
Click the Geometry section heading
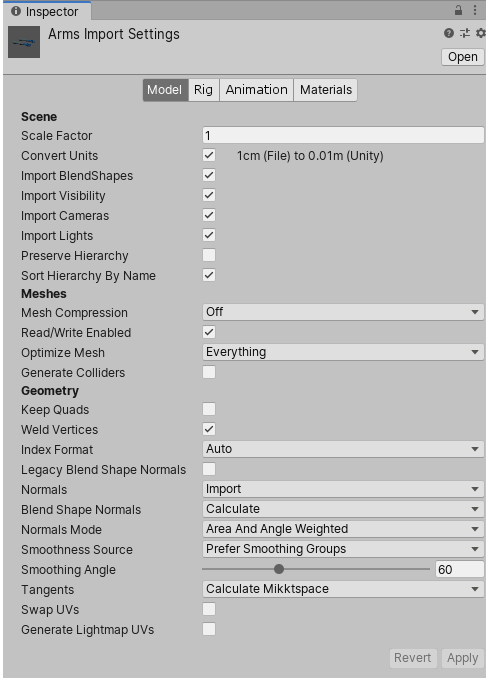(50, 391)
